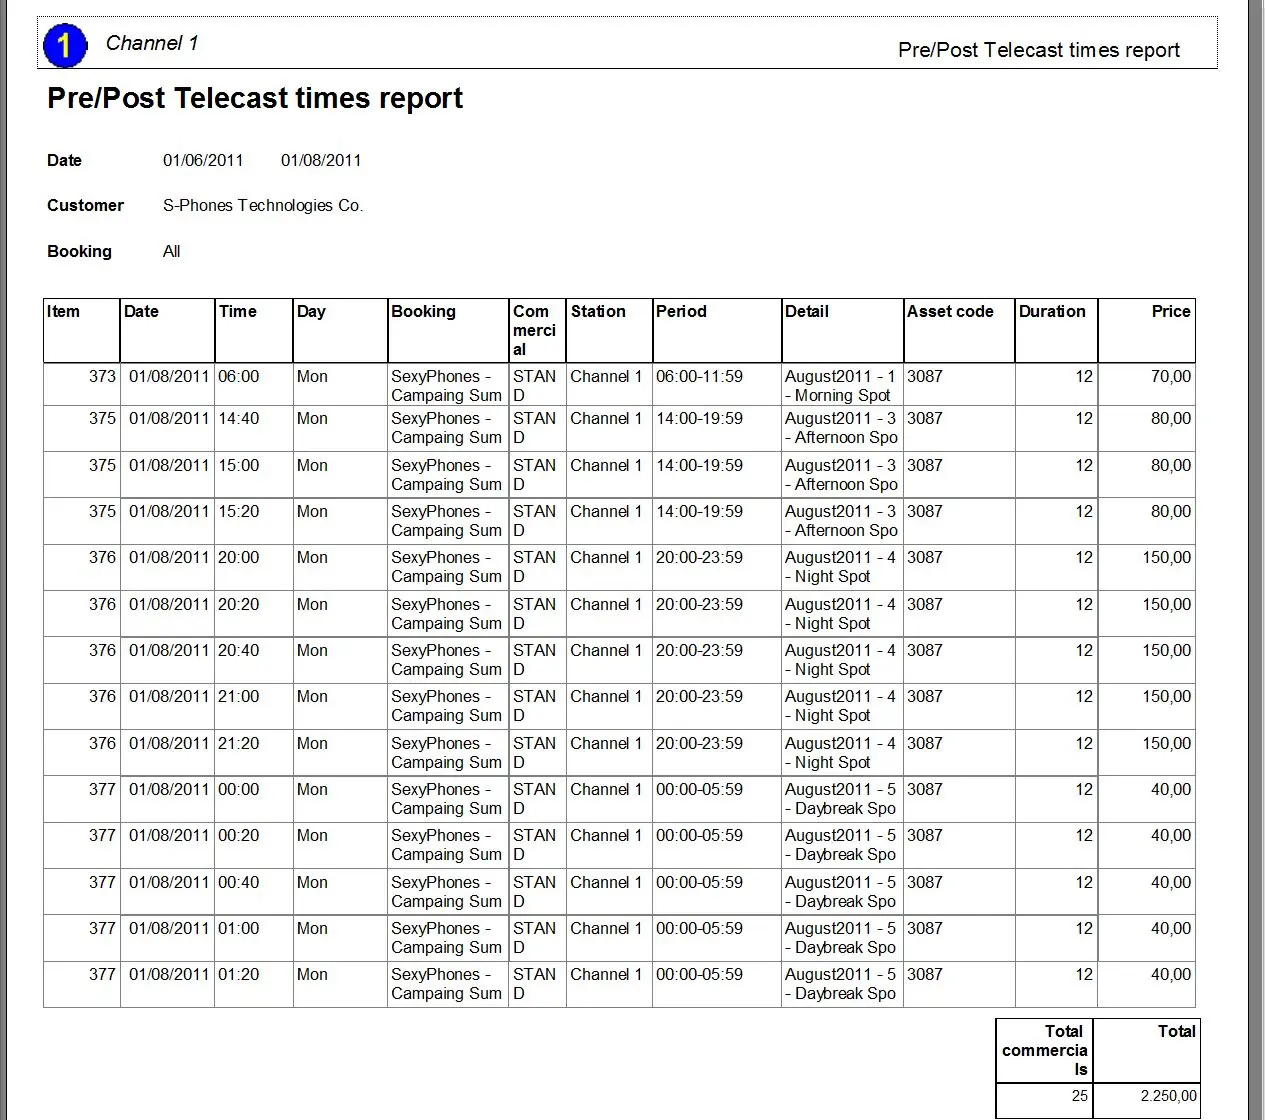The image size is (1265, 1120).
Task: Select the Station column header
Action: pyautogui.click(x=598, y=311)
